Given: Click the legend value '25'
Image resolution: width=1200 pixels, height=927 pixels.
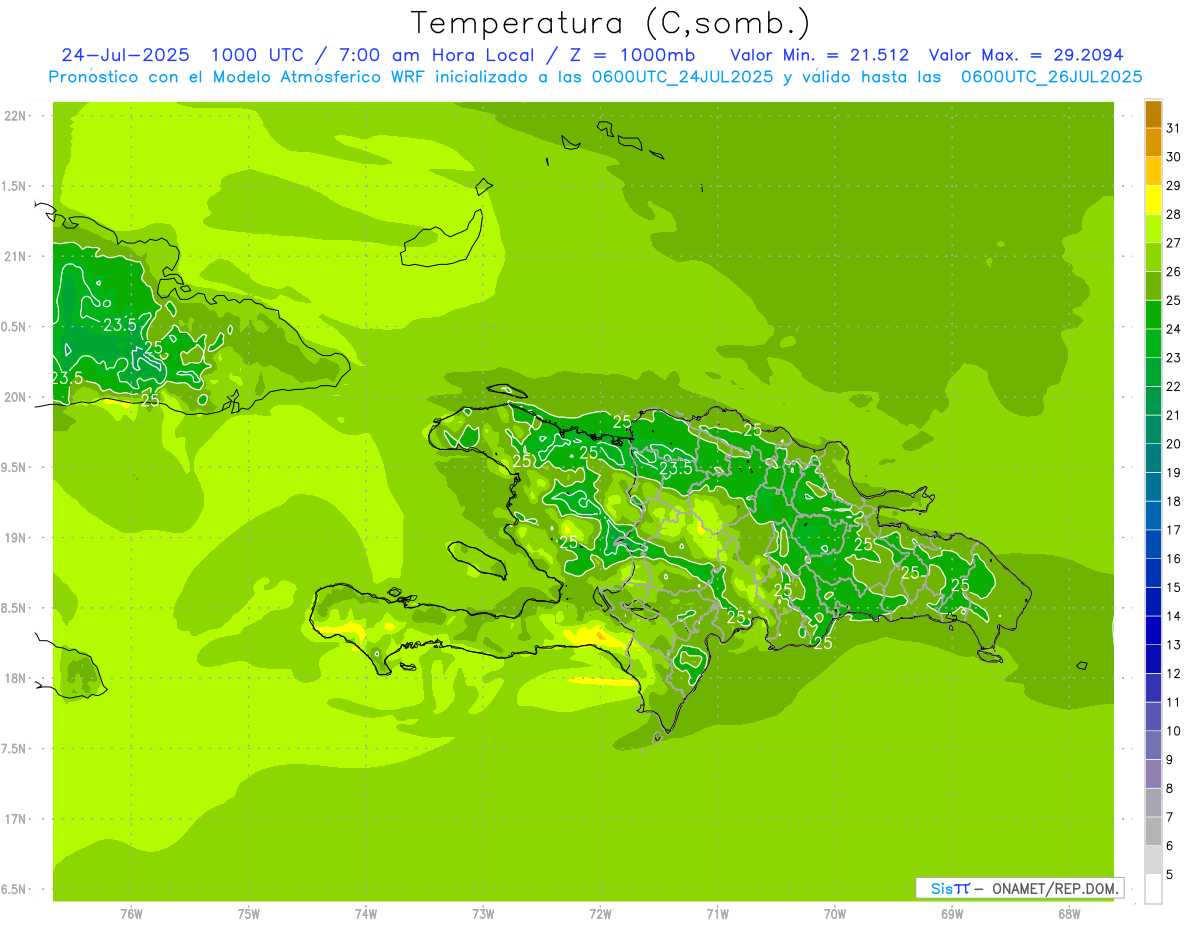Looking at the screenshot, I should (x=1173, y=300).
